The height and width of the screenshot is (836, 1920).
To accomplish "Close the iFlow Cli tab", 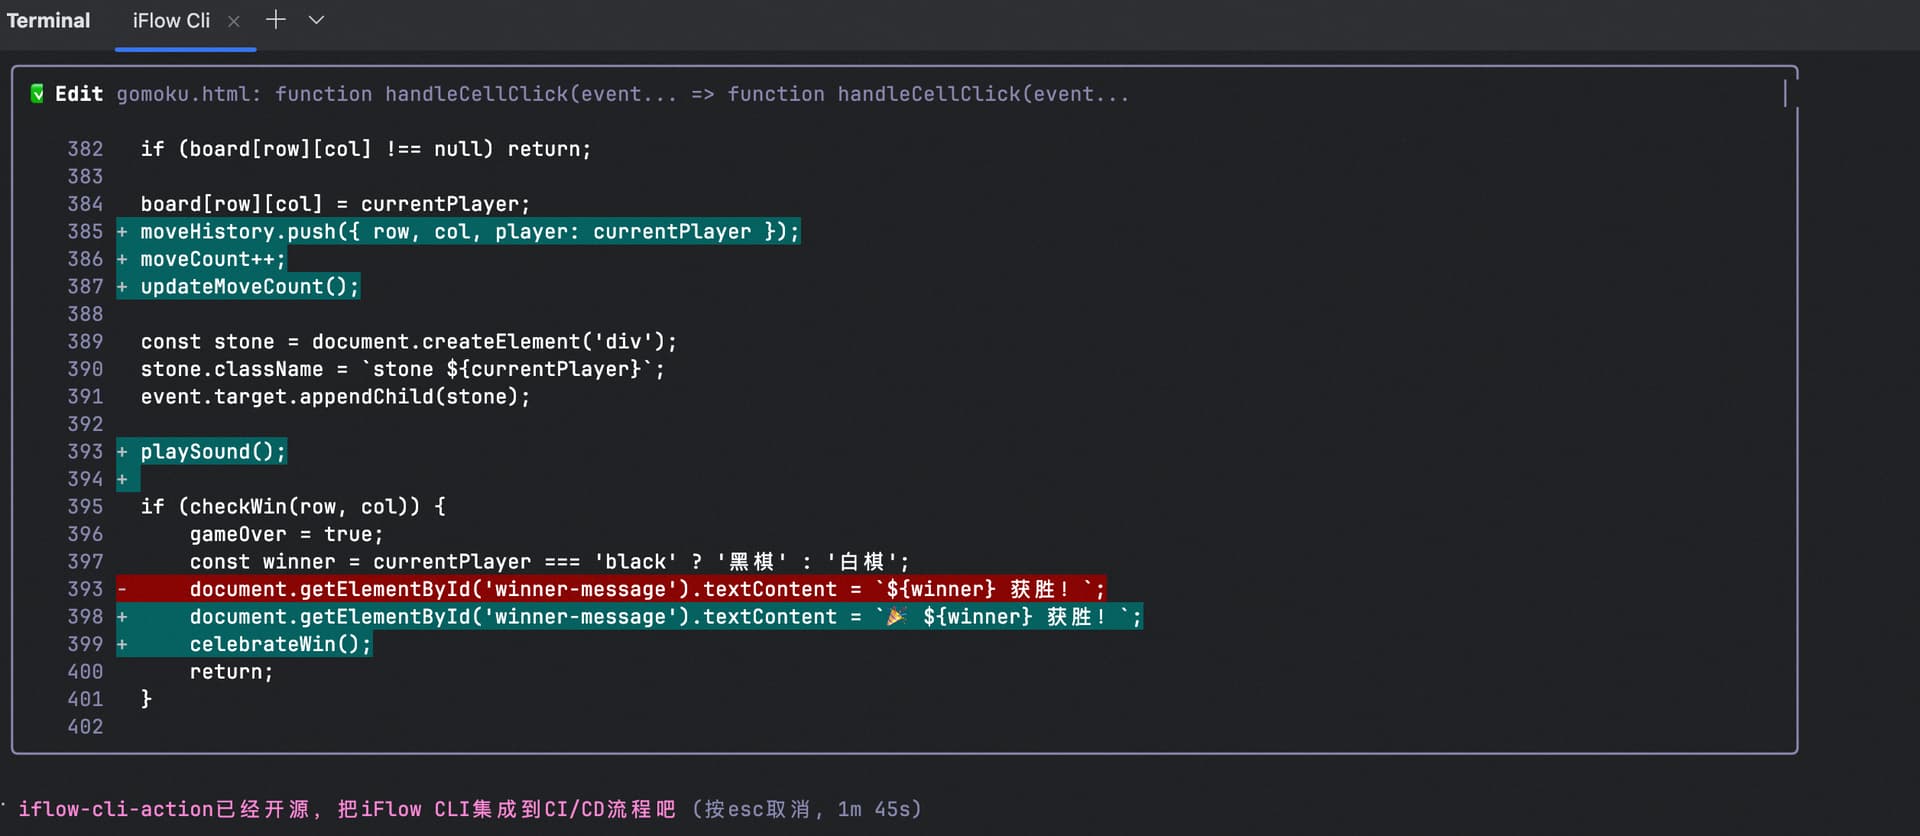I will pyautogui.click(x=233, y=21).
